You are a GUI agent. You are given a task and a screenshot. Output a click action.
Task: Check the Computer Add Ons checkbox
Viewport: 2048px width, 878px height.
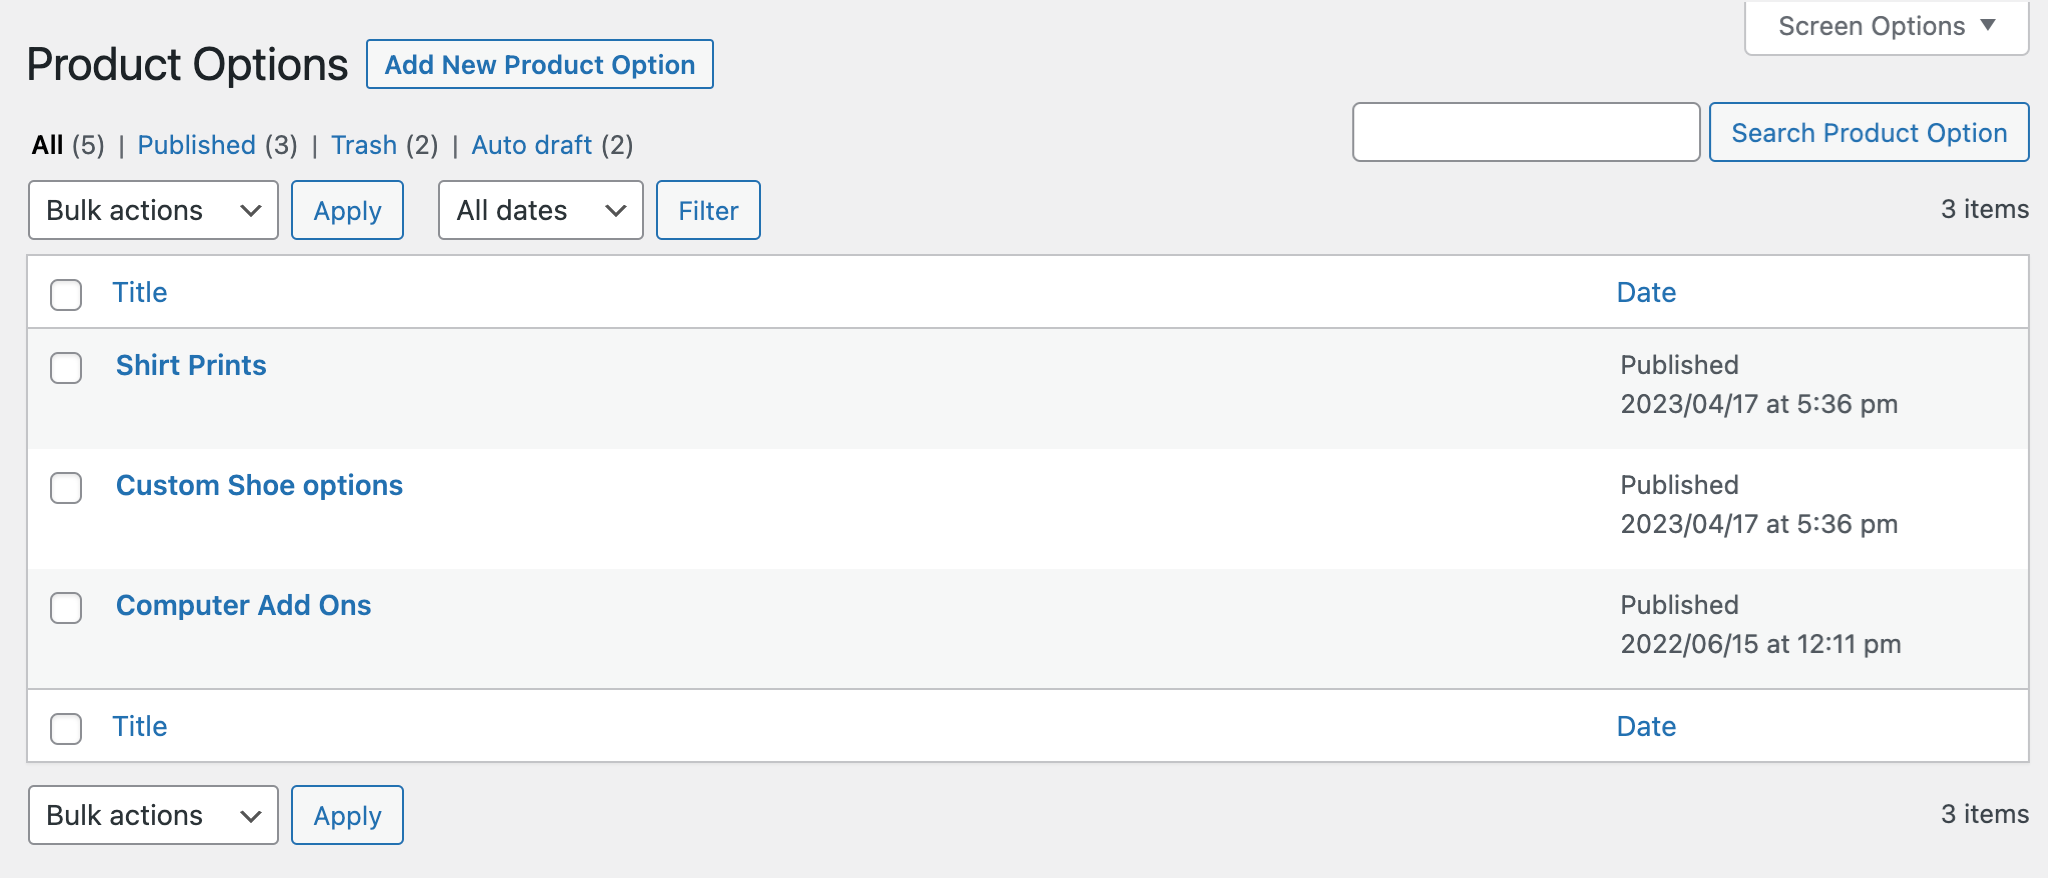point(66,608)
